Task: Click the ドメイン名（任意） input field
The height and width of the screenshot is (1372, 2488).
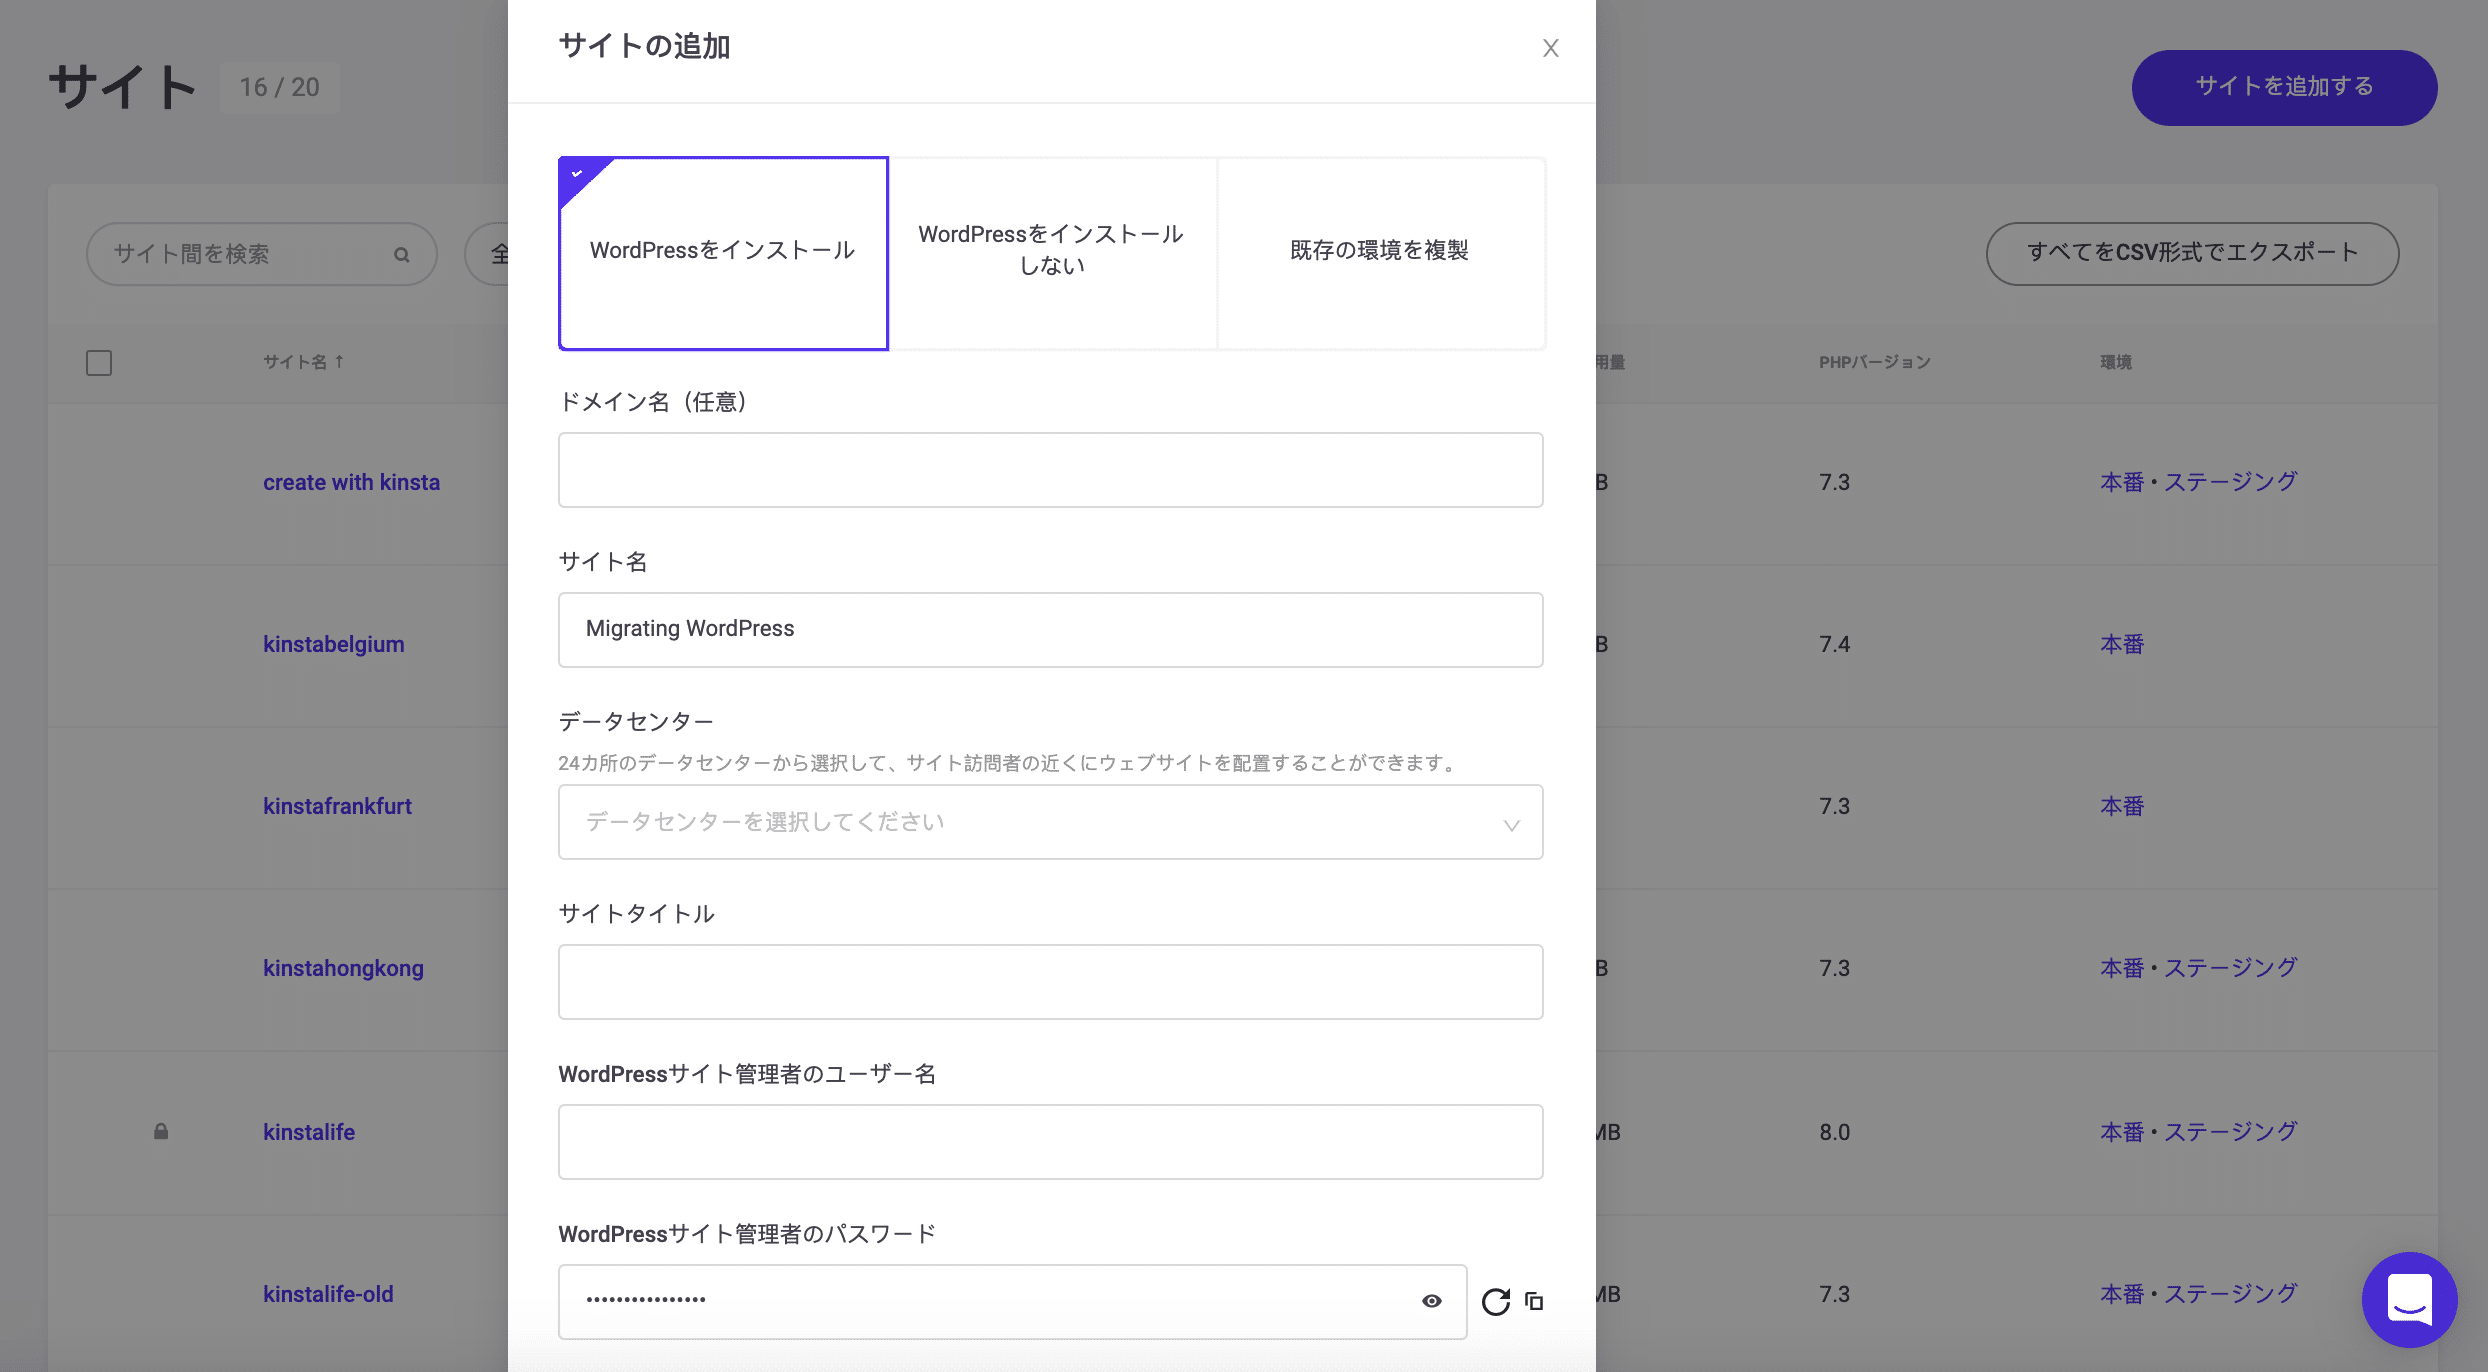Action: pyautogui.click(x=1050, y=470)
